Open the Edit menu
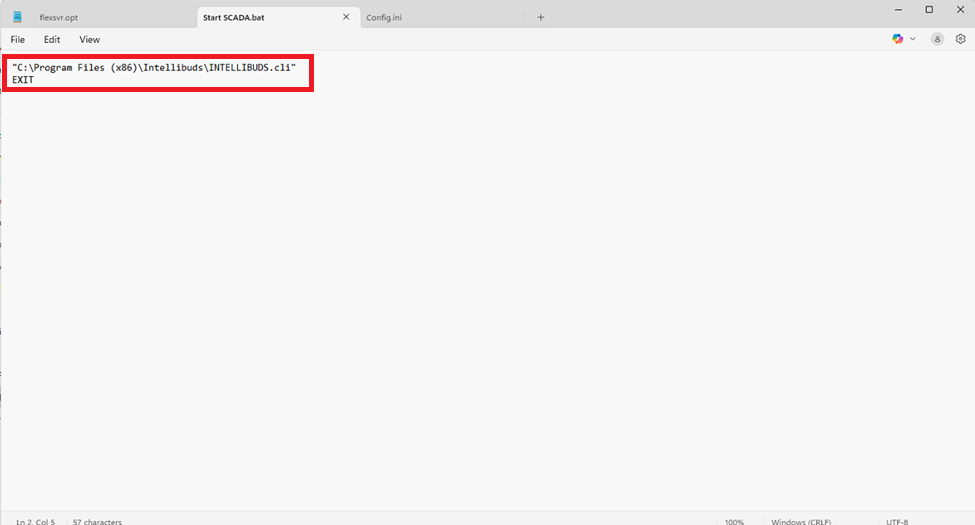This screenshot has width=975, height=525. pos(52,39)
